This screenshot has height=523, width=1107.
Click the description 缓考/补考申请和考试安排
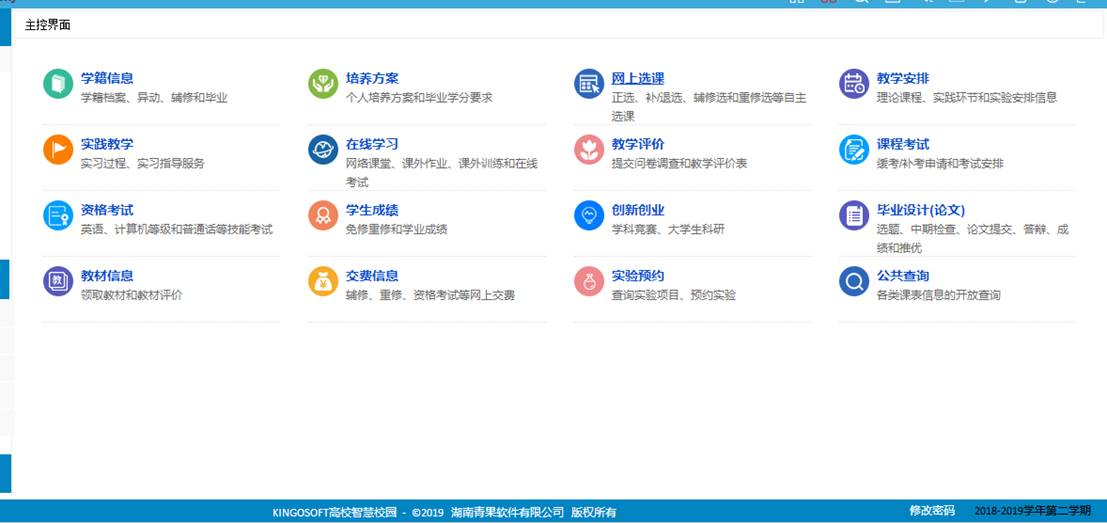pyautogui.click(x=940, y=163)
